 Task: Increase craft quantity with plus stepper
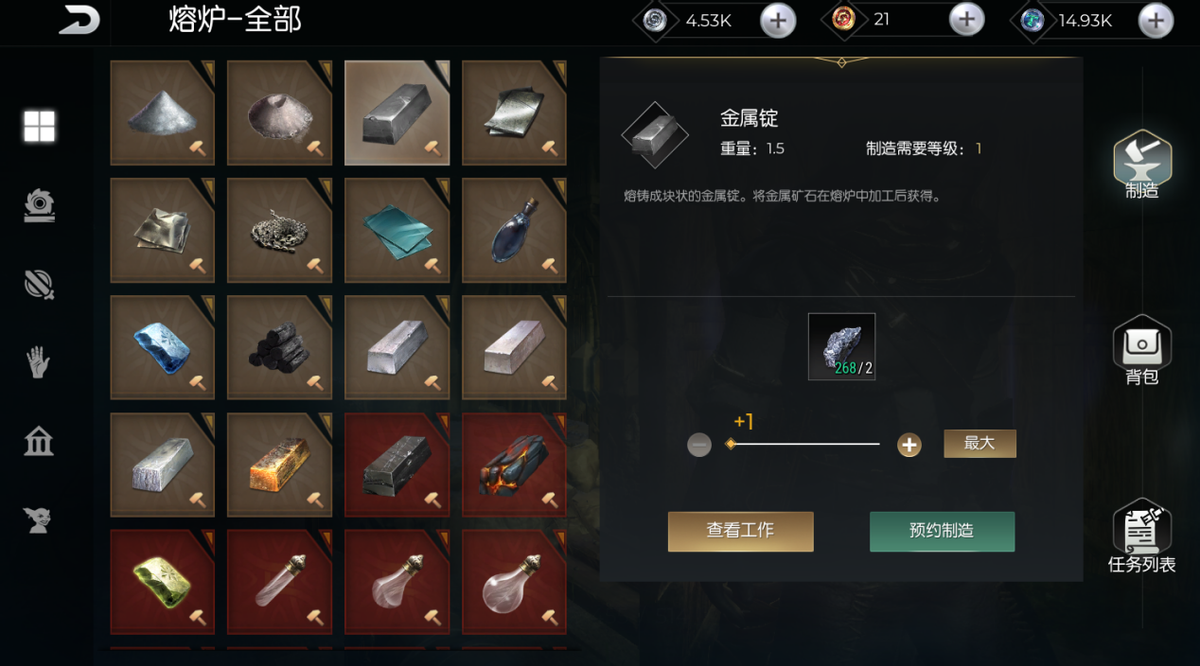tap(909, 445)
